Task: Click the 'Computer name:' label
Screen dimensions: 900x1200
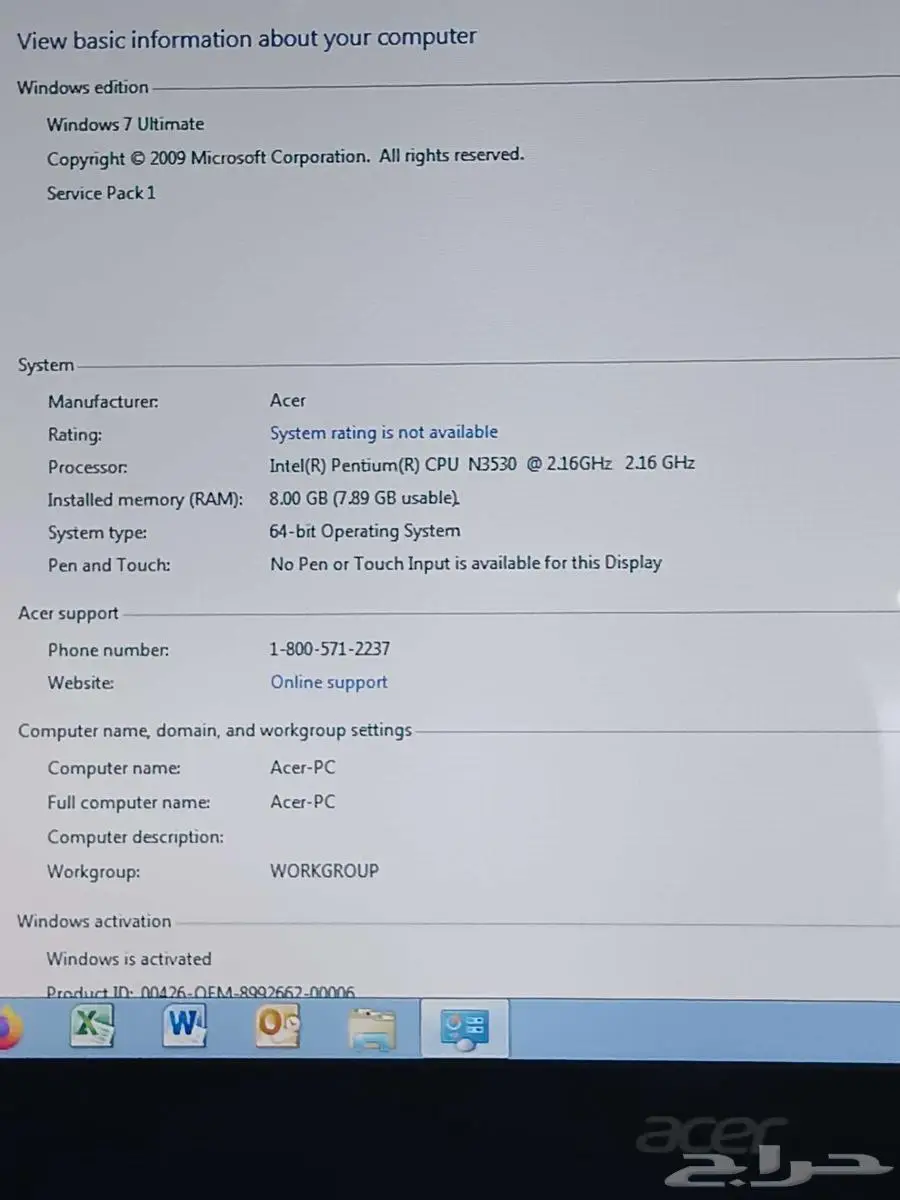Action: (114, 769)
